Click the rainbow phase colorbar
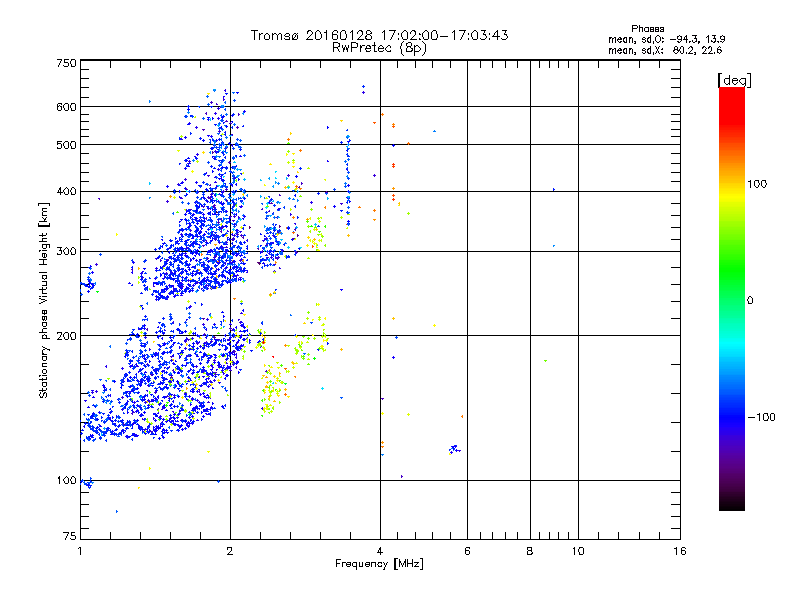Viewport: 800px width, 600px height. [x=732, y=298]
